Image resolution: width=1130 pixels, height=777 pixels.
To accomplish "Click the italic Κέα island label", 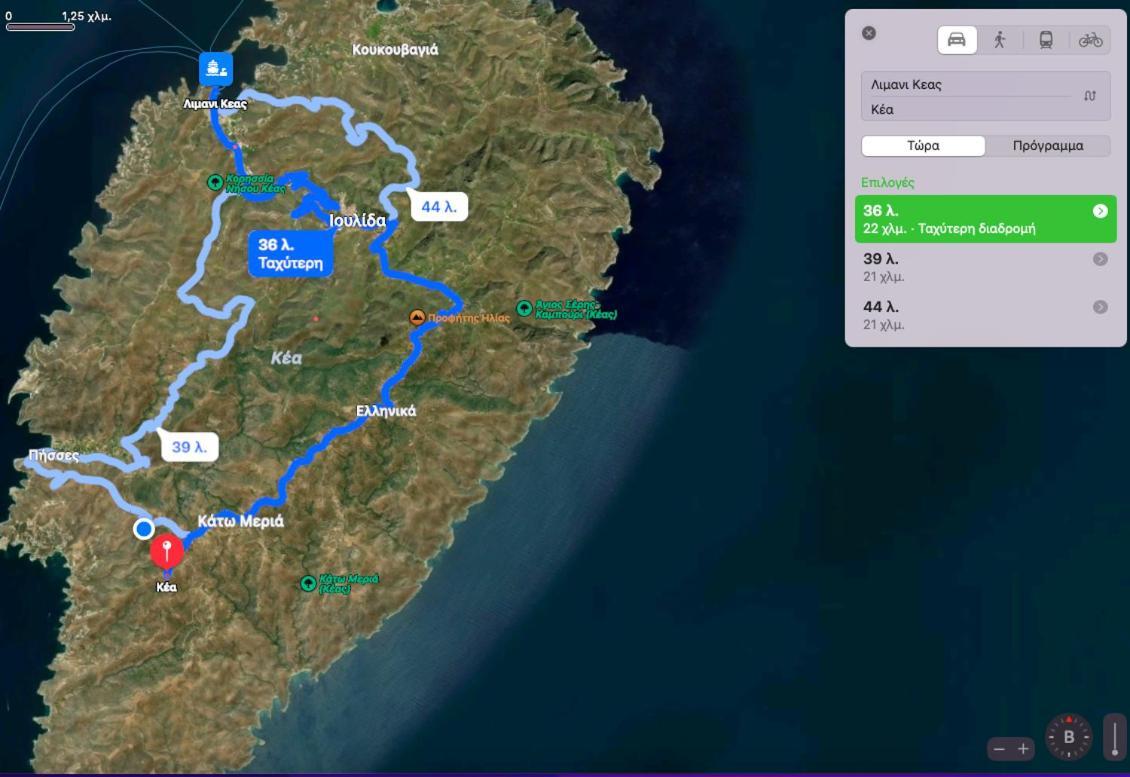I will pos(286,358).
